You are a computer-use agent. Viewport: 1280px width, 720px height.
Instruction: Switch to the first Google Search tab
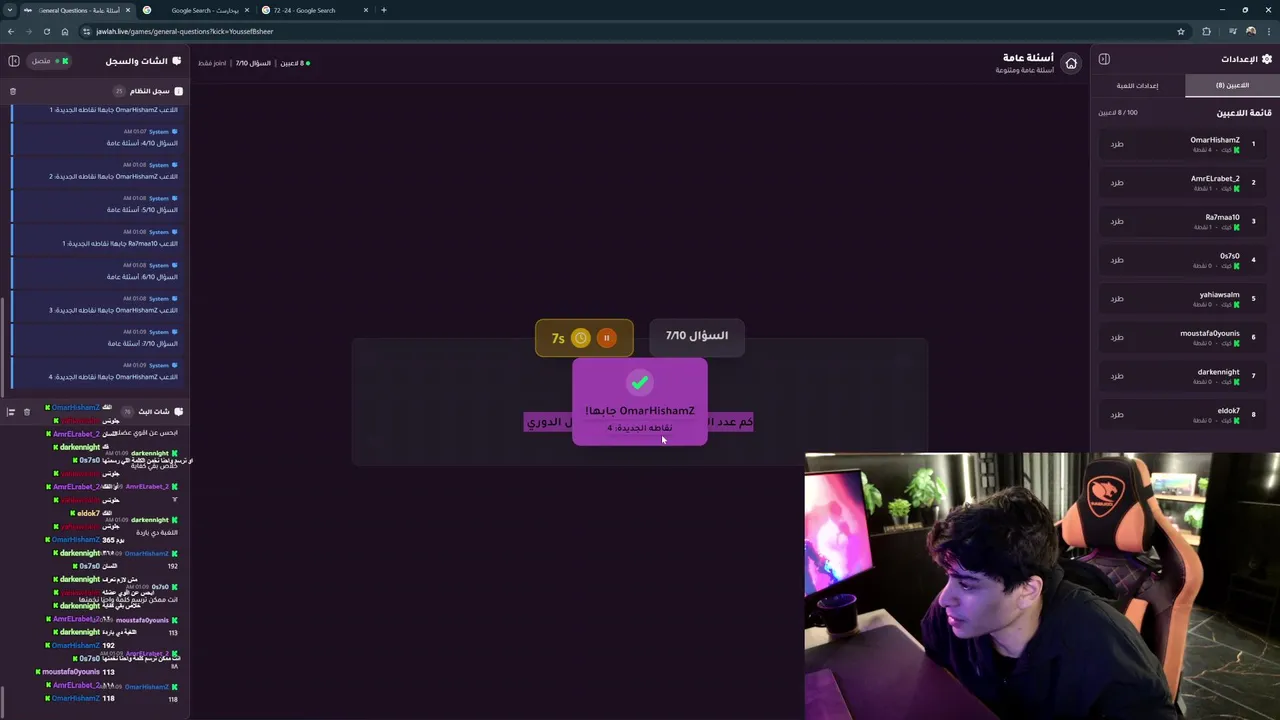click(195, 10)
